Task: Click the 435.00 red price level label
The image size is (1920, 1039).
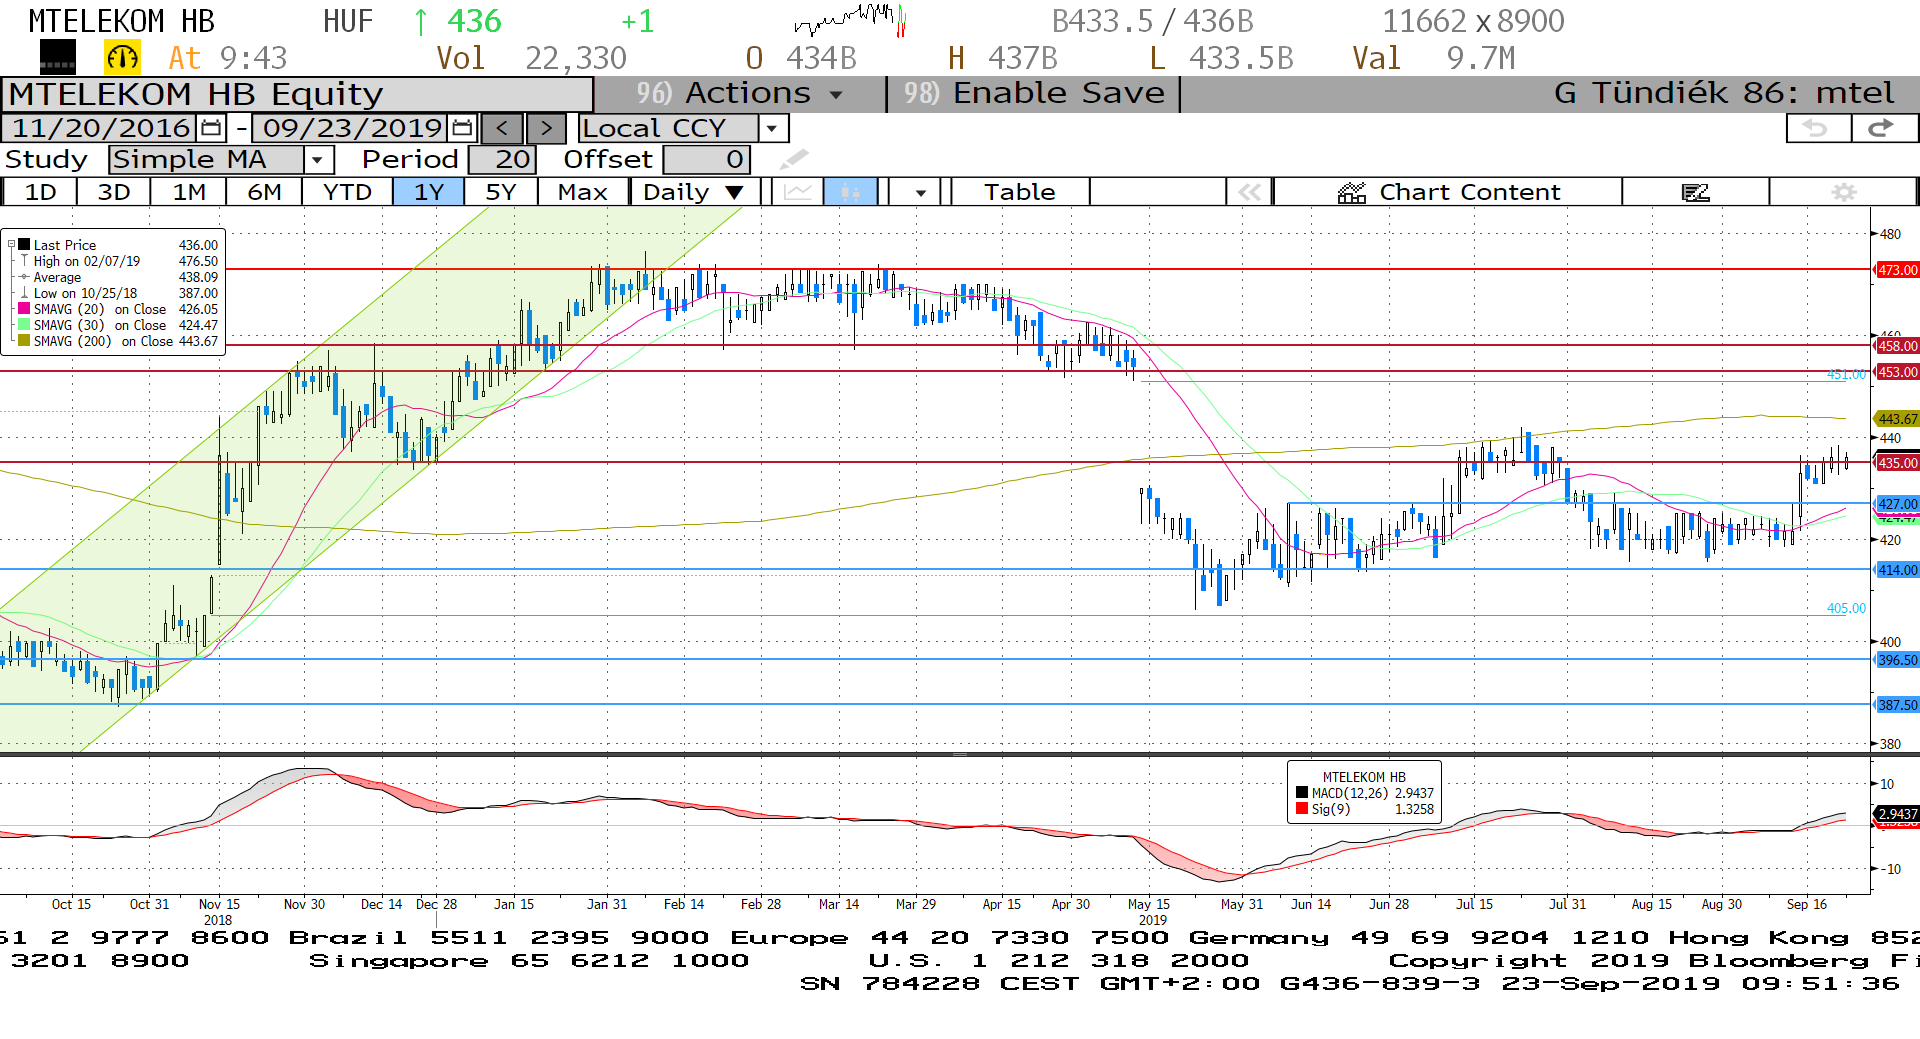Action: pyautogui.click(x=1897, y=463)
